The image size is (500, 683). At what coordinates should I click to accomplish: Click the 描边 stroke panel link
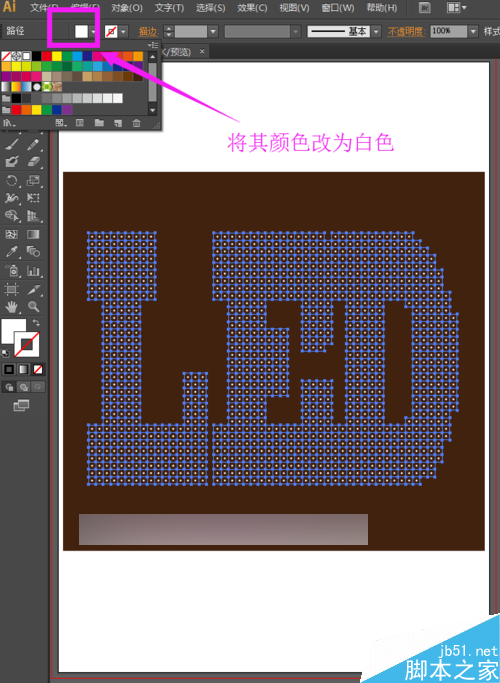[149, 31]
